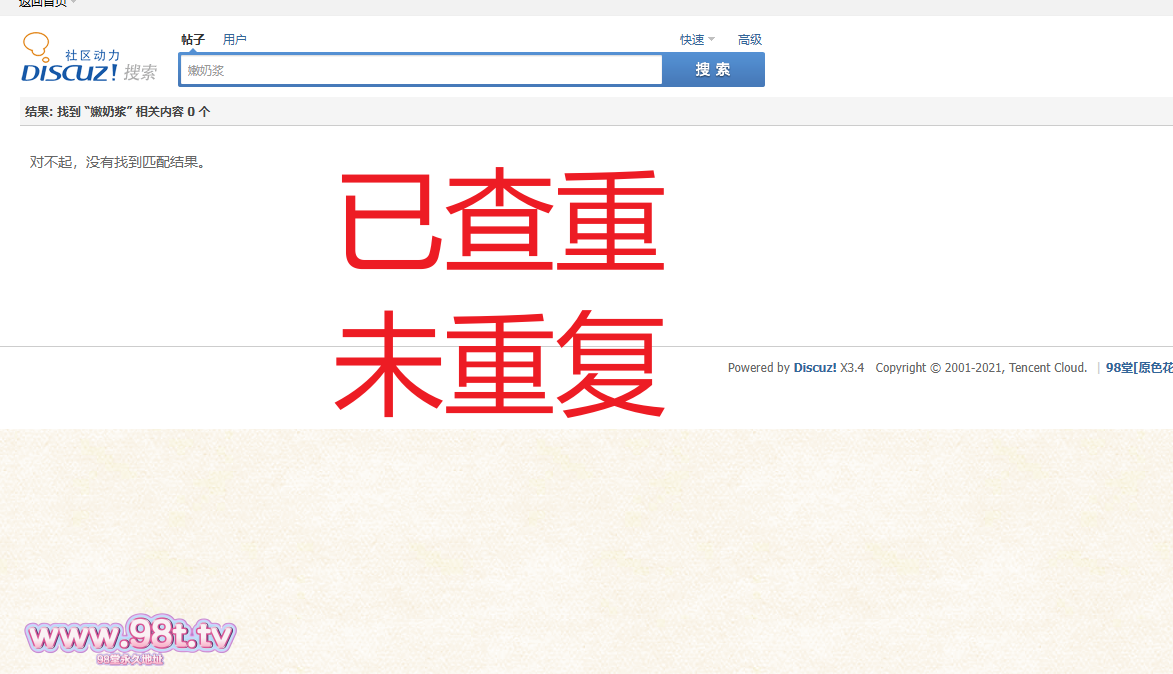Open the Discuz! link in footer

(815, 368)
